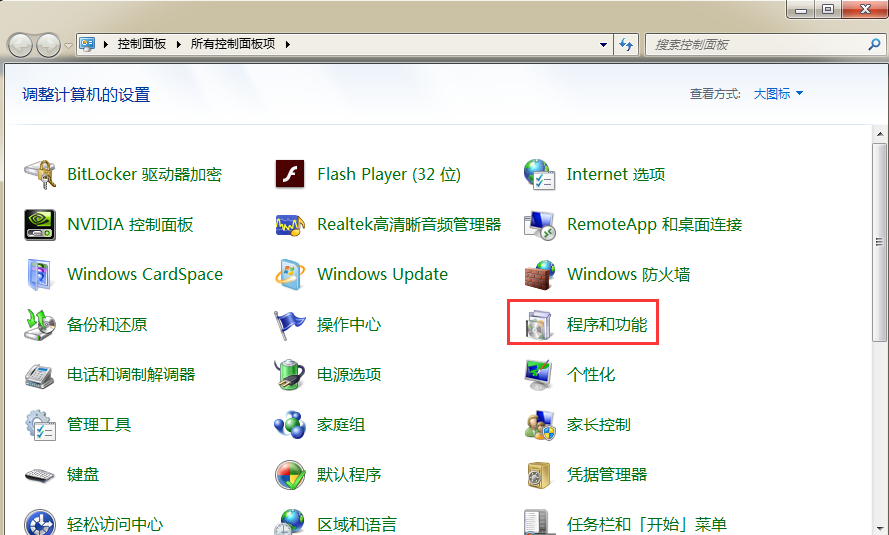Click the Forward navigation button
The width and height of the screenshot is (889, 535).
49,45
